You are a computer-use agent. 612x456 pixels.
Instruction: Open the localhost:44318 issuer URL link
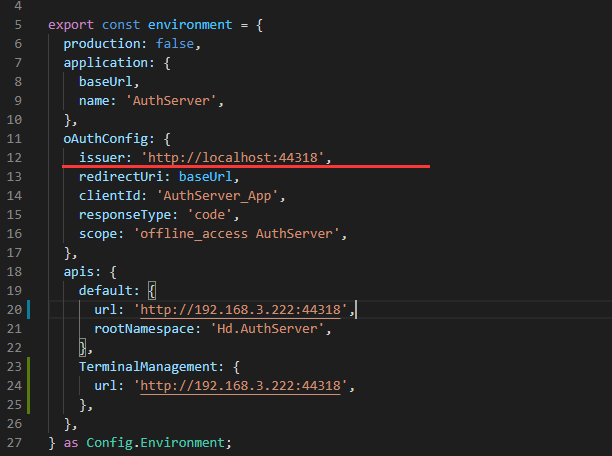[236, 157]
